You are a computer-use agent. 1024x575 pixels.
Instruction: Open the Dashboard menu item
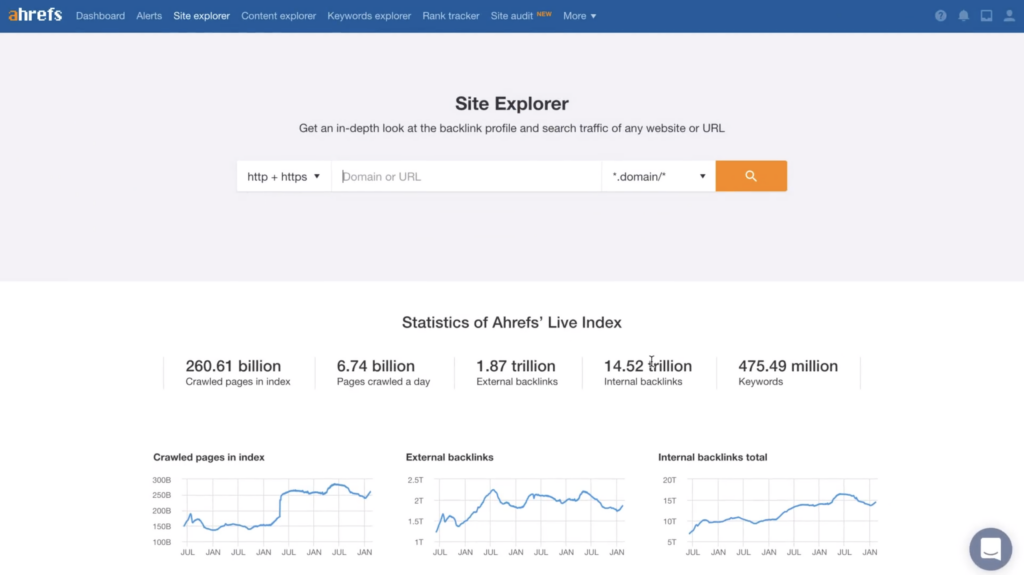click(x=100, y=16)
